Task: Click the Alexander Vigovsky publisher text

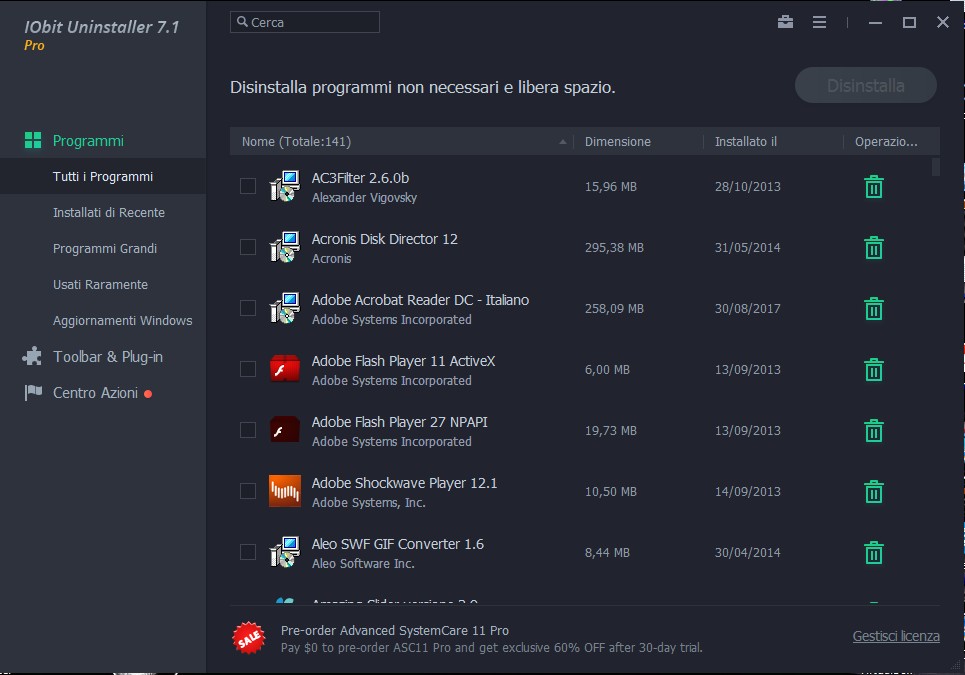Action: pos(364,198)
